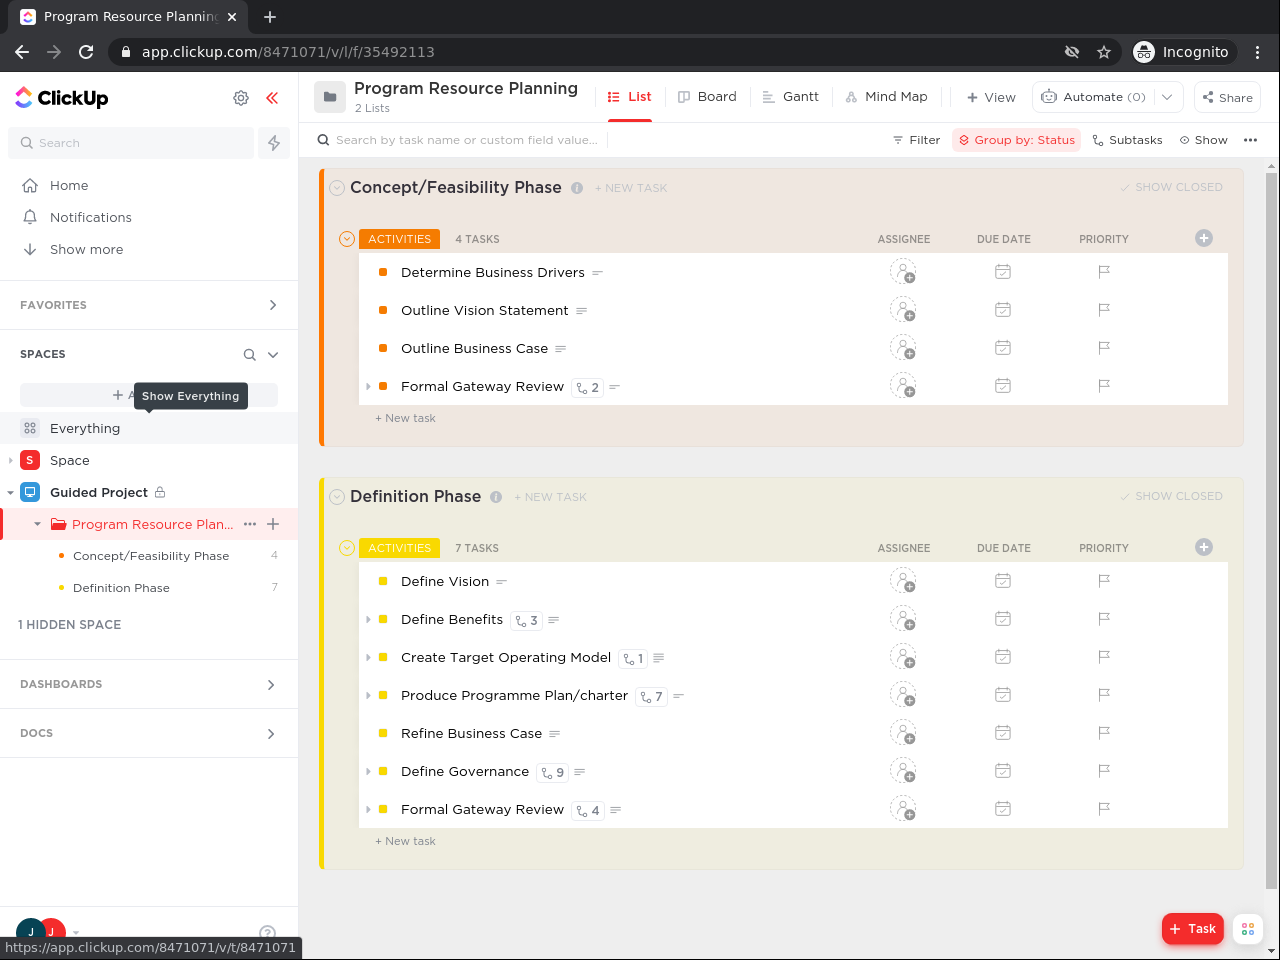Image resolution: width=1280 pixels, height=960 pixels.
Task: Toggle Show Closed in Definition Phase
Action: [1171, 496]
